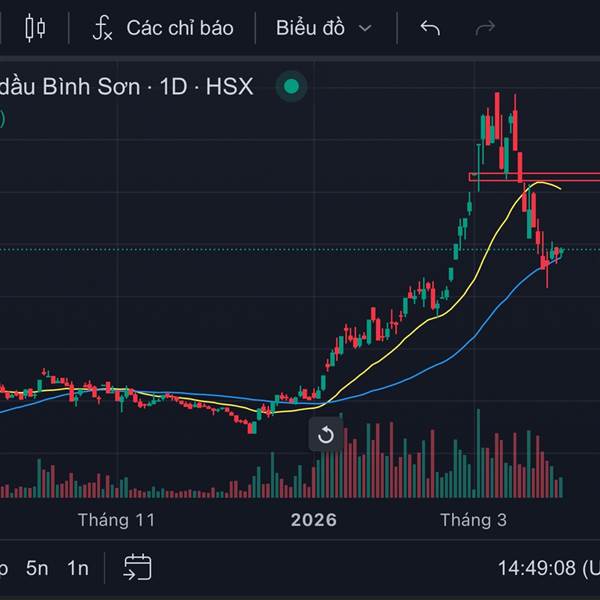Click the Biểu đồ dropdown chevron

[x=365, y=29]
